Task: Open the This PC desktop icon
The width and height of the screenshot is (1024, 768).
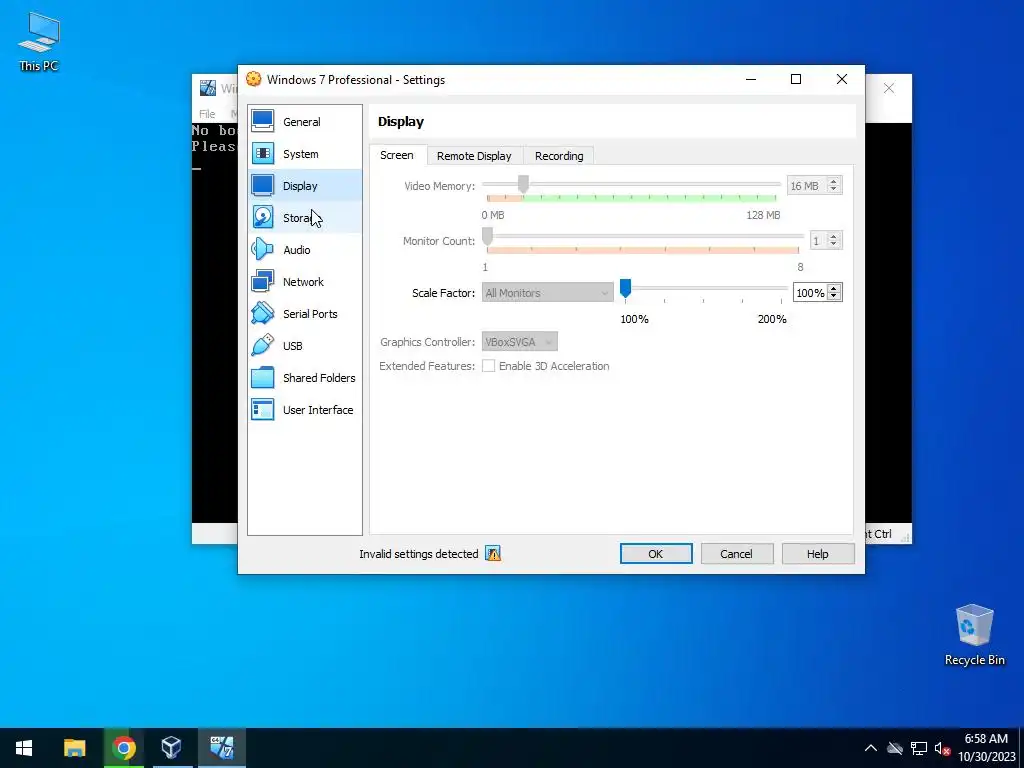Action: pyautogui.click(x=39, y=42)
